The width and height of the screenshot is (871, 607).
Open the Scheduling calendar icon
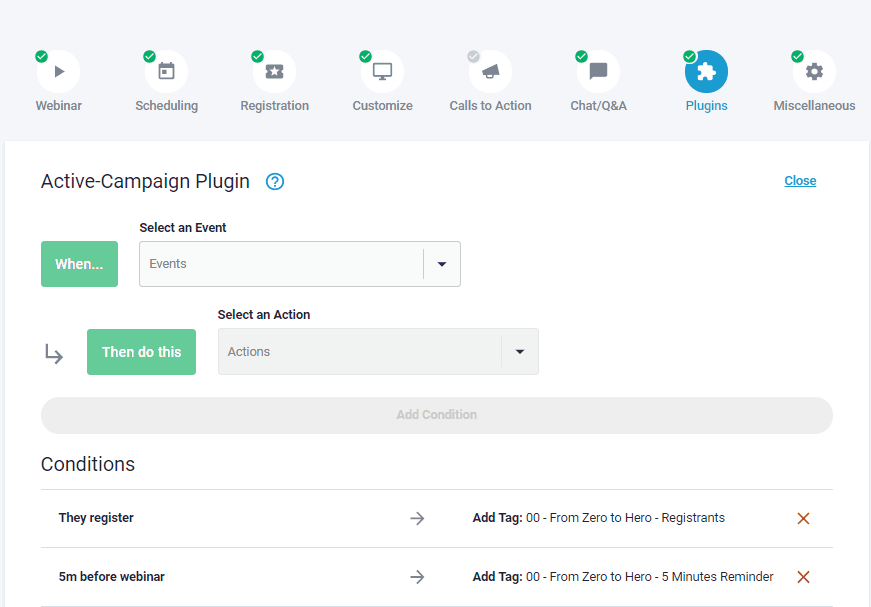[167, 72]
